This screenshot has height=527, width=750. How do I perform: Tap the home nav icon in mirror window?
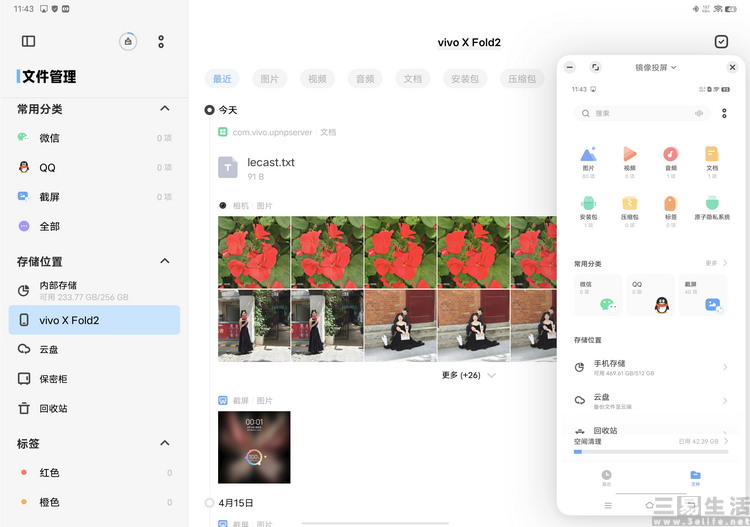649,505
